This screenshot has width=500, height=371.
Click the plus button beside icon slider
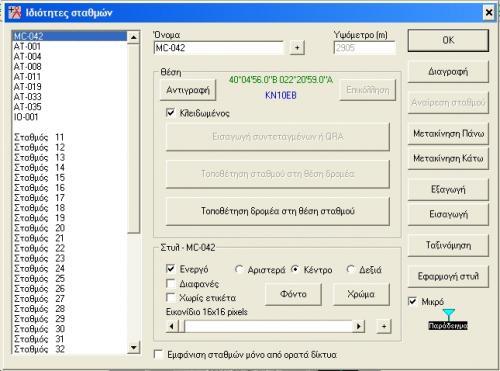click(x=384, y=326)
